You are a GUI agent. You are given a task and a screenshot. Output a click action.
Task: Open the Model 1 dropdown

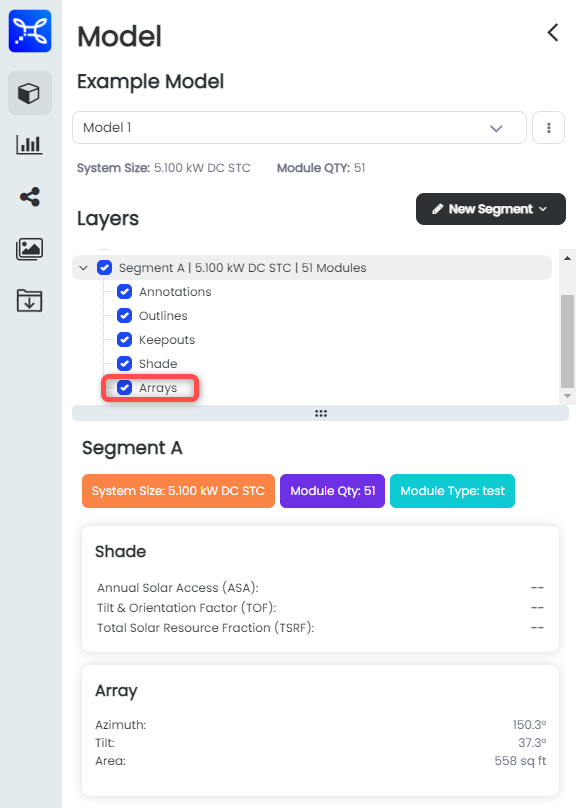tap(299, 127)
